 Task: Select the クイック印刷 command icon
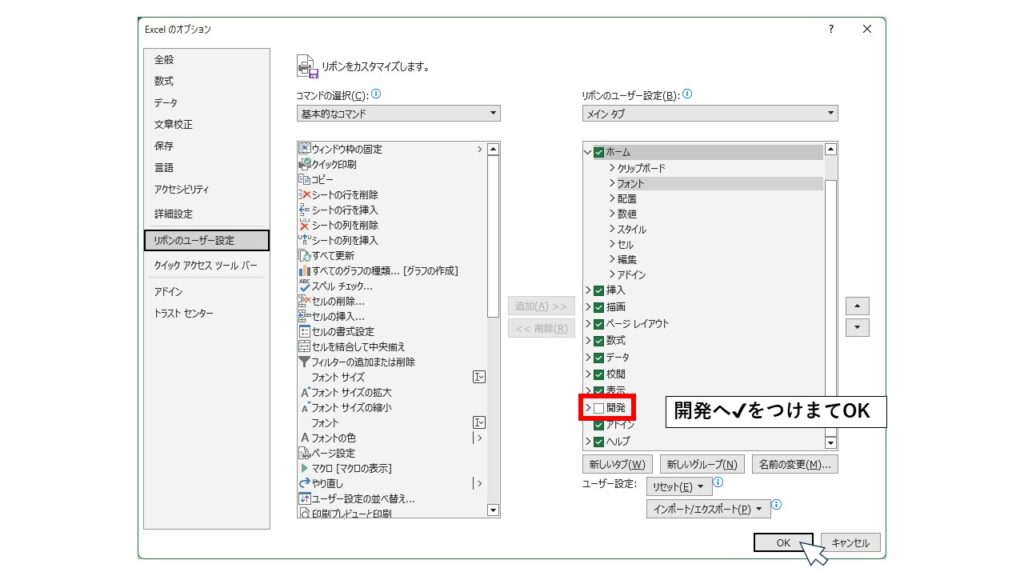coord(305,164)
